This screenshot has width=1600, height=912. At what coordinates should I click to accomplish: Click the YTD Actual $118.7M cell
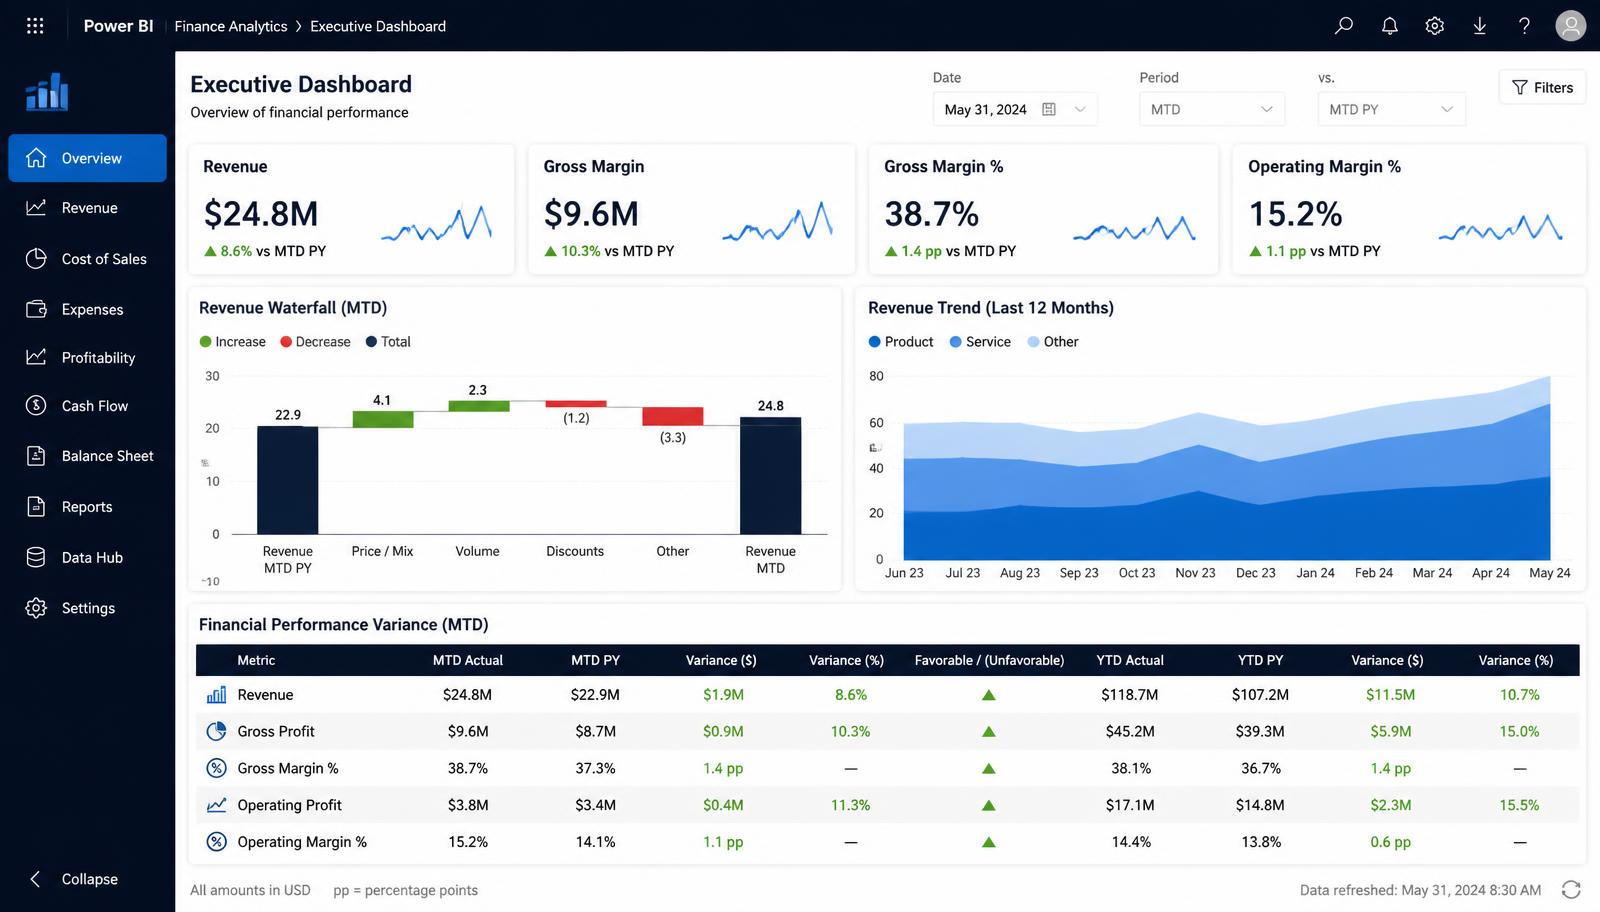pos(1130,695)
